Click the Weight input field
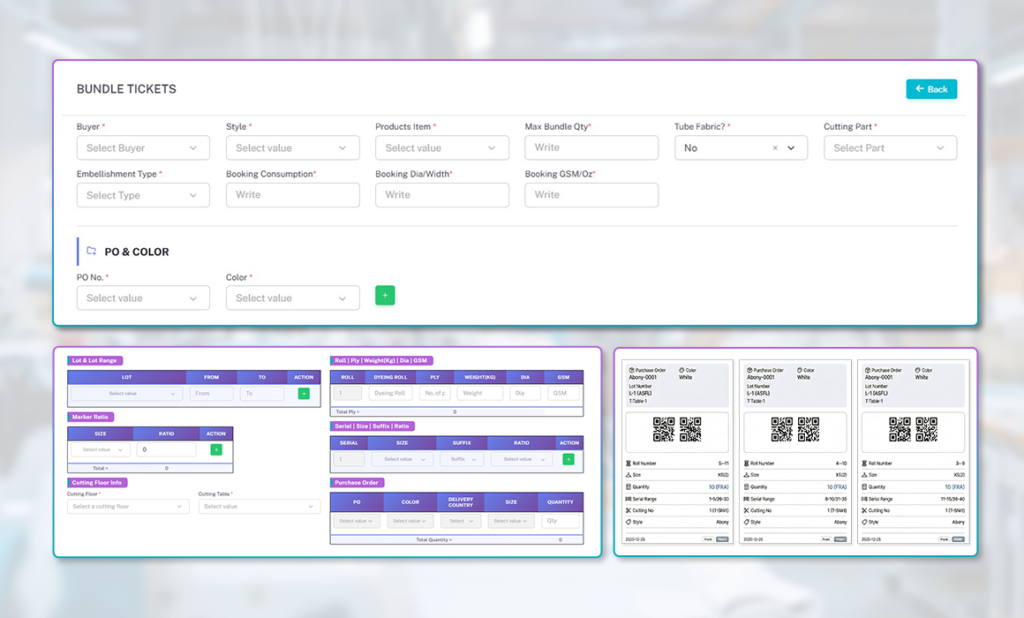Viewport: 1024px width, 618px height. click(x=480, y=393)
